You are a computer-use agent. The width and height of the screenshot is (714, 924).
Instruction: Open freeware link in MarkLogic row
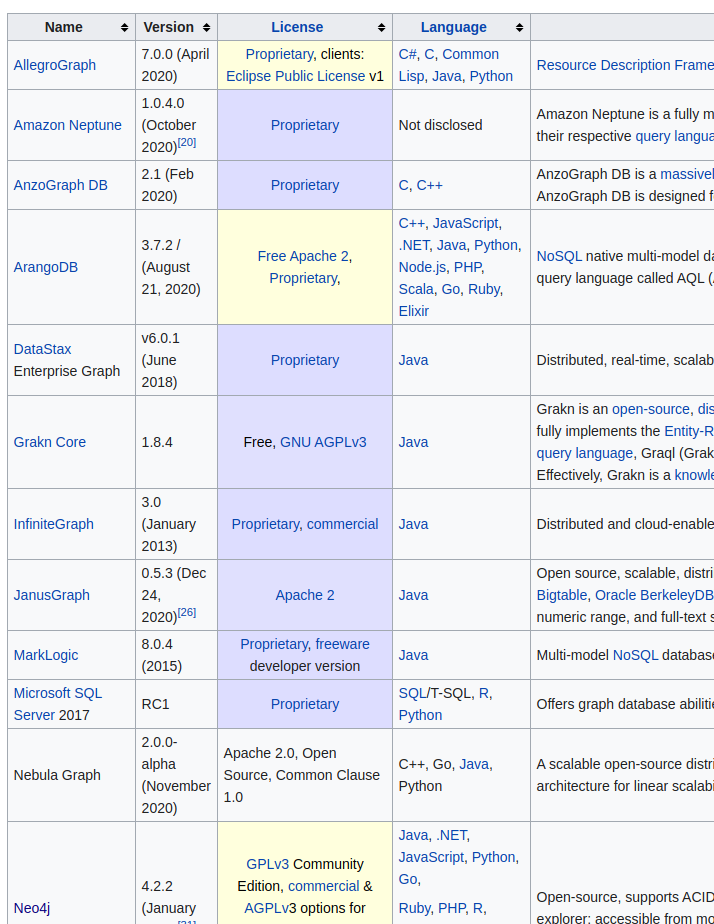tap(342, 645)
